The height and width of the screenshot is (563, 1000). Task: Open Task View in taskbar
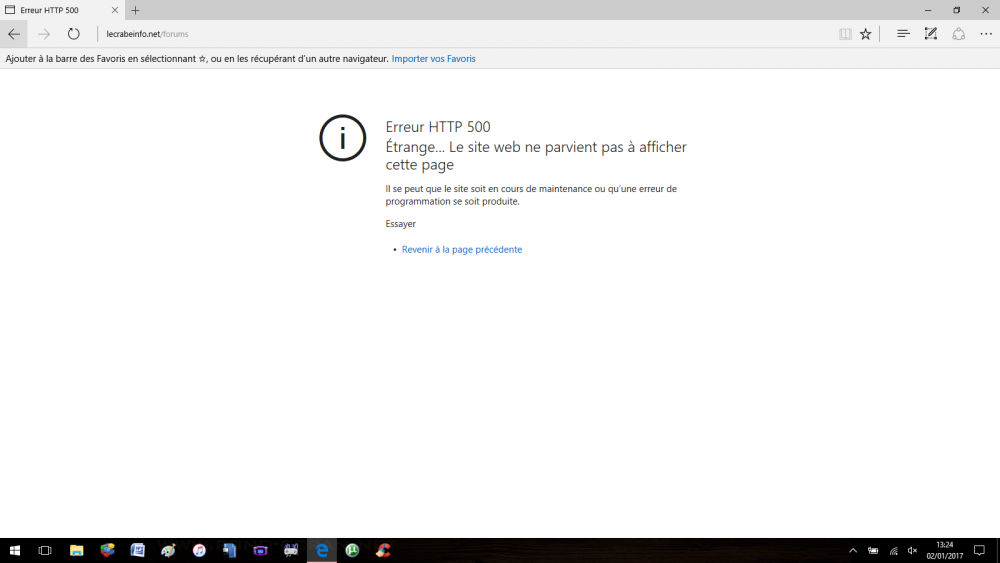click(x=45, y=550)
